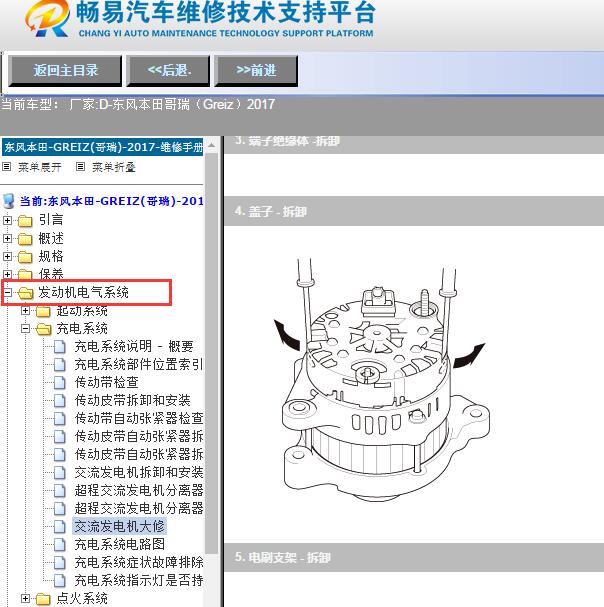Screen dimensions: 604x607
Task: Expand the 保养 folder node
Action: click(7, 274)
